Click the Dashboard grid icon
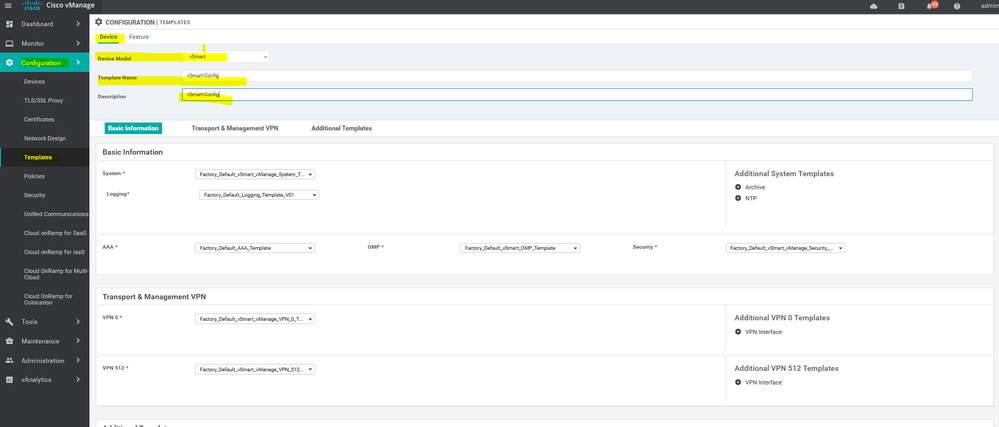 tap(10, 24)
